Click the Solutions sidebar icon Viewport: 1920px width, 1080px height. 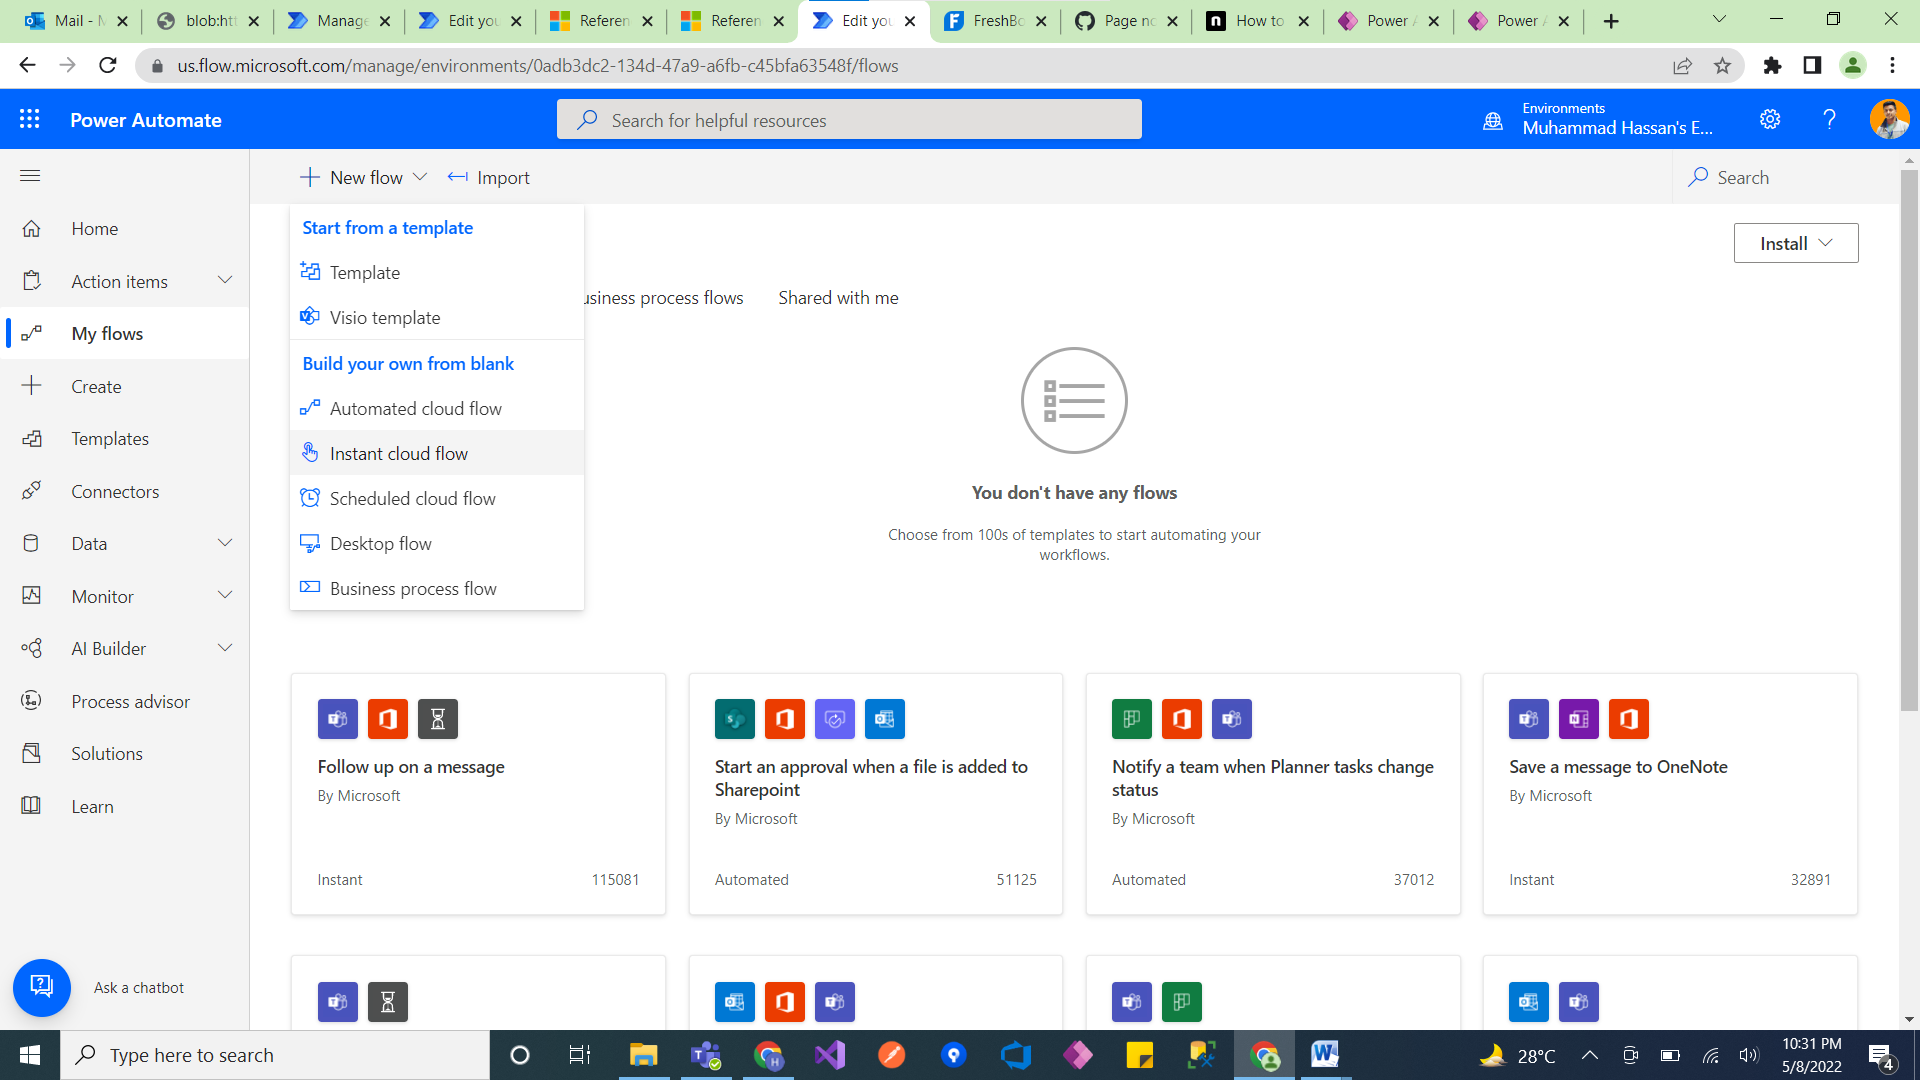pos(32,753)
